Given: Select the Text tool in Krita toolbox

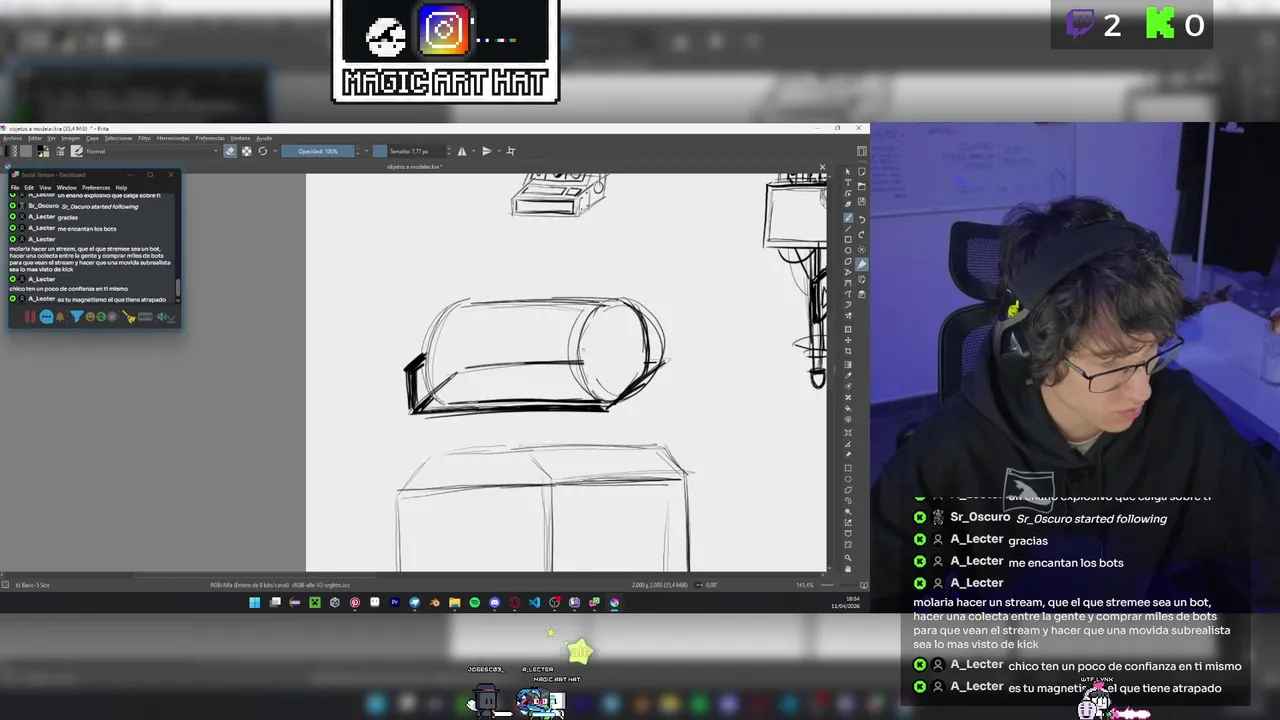Looking at the screenshot, I should coord(848,182).
